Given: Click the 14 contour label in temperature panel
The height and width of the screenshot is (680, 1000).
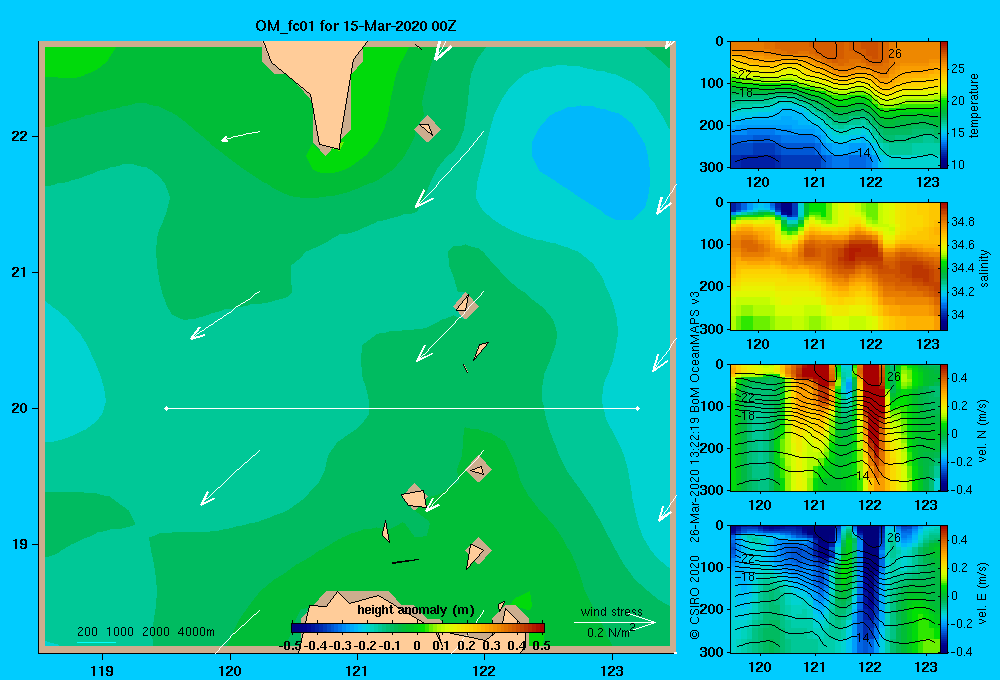Looking at the screenshot, I should click(x=864, y=153).
